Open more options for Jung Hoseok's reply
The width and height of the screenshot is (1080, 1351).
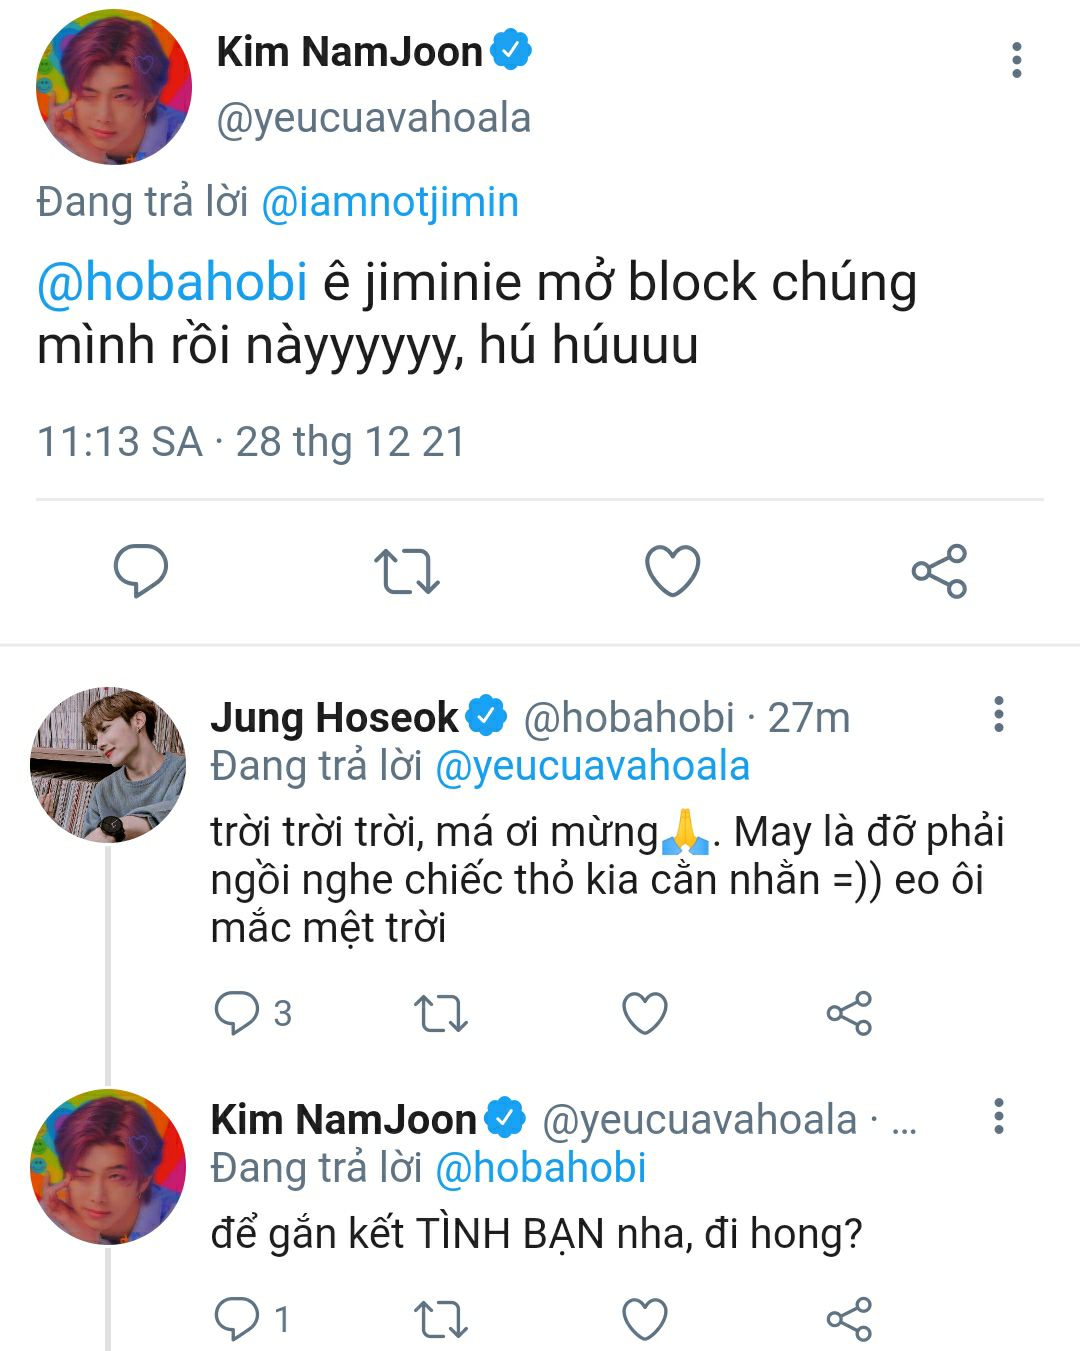coord(998,715)
